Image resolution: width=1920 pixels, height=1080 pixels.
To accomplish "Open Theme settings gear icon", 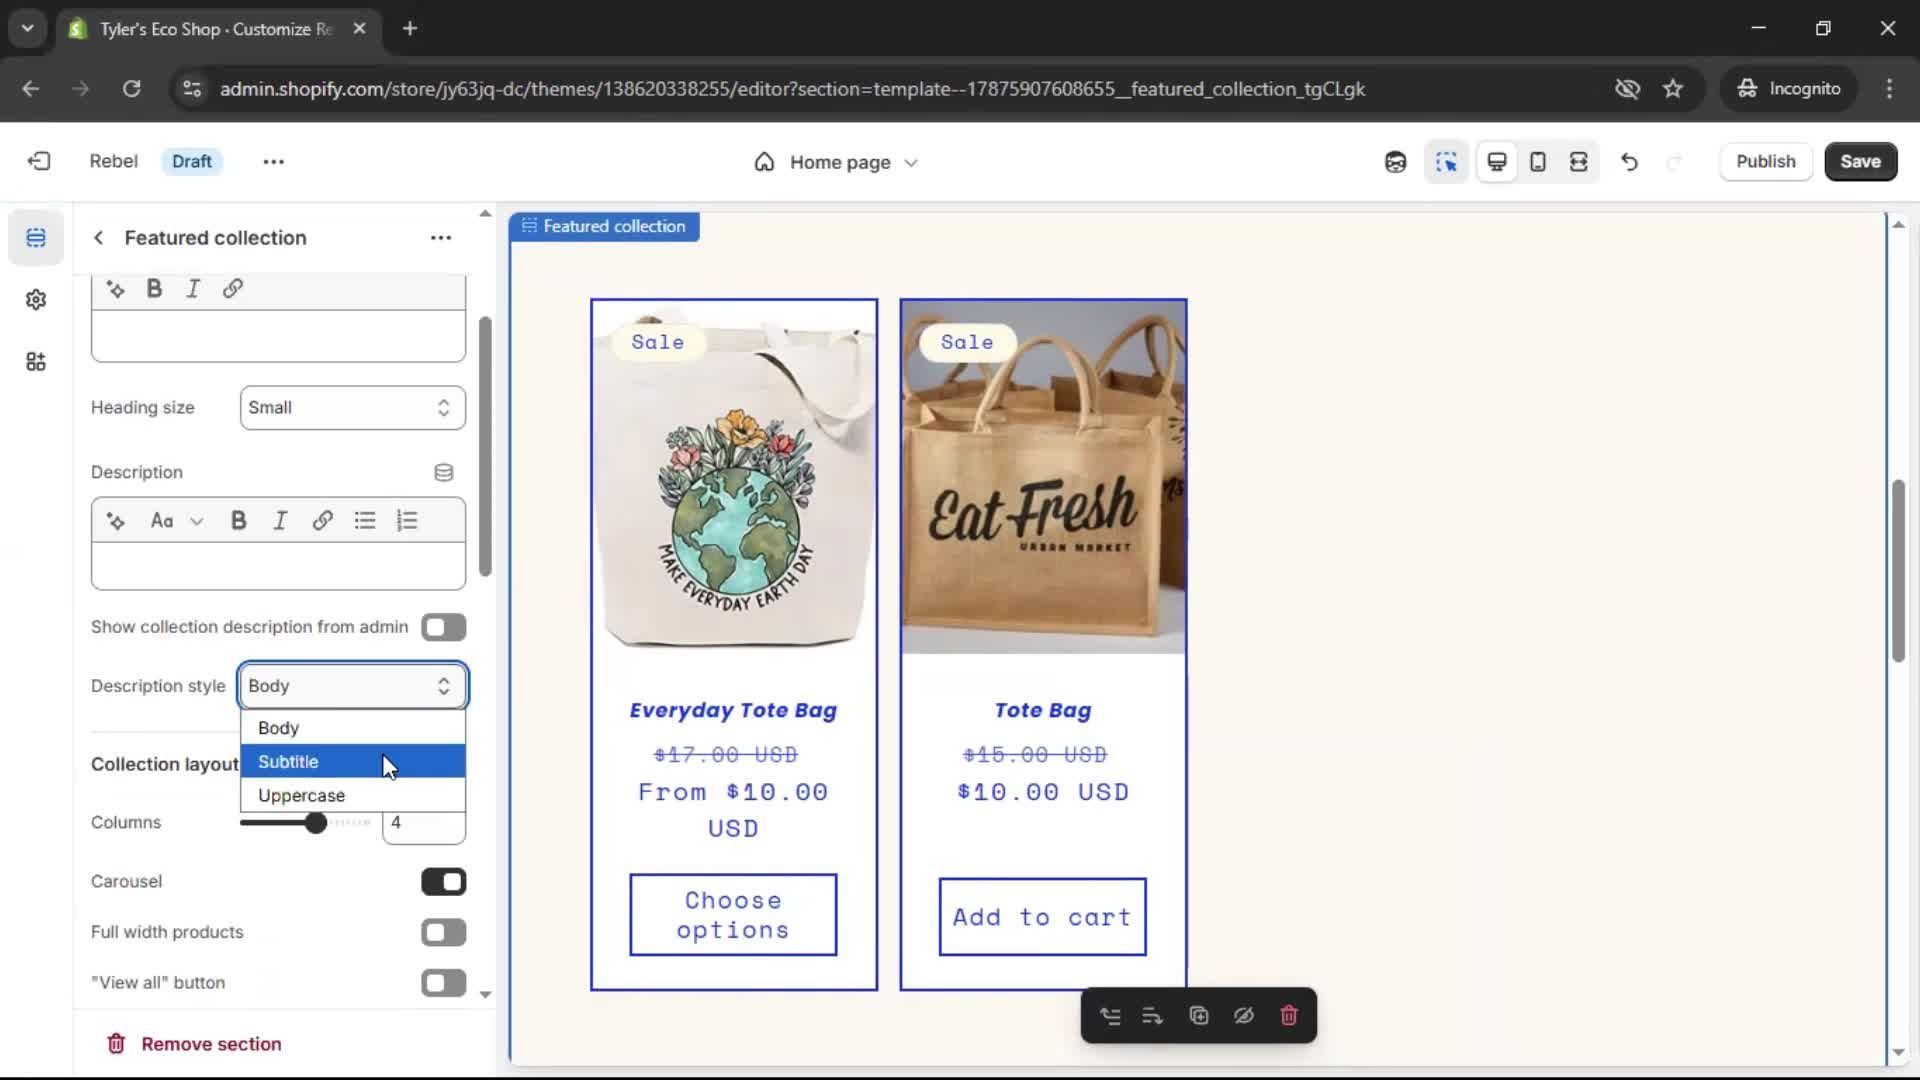I will pos(36,300).
